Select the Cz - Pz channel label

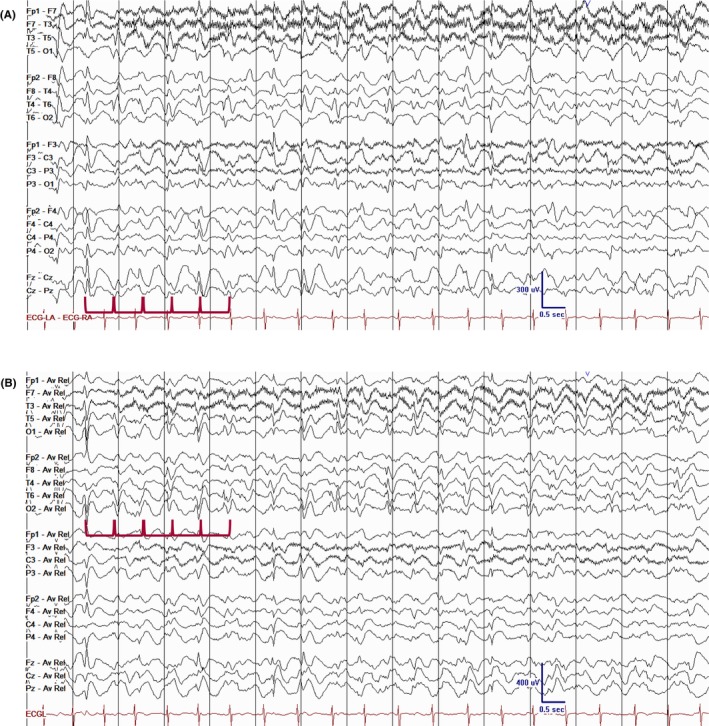click(x=40, y=291)
